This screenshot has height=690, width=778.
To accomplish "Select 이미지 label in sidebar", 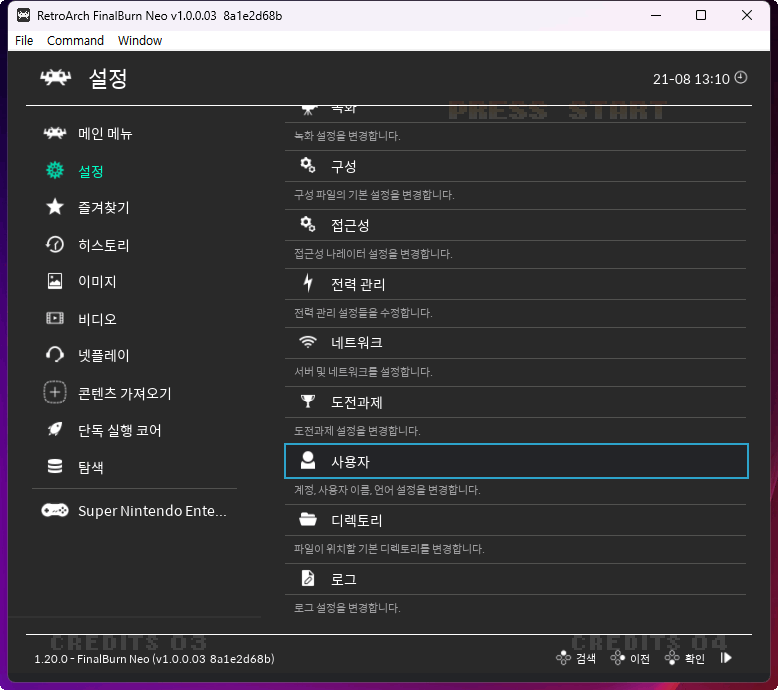I will tap(97, 281).
